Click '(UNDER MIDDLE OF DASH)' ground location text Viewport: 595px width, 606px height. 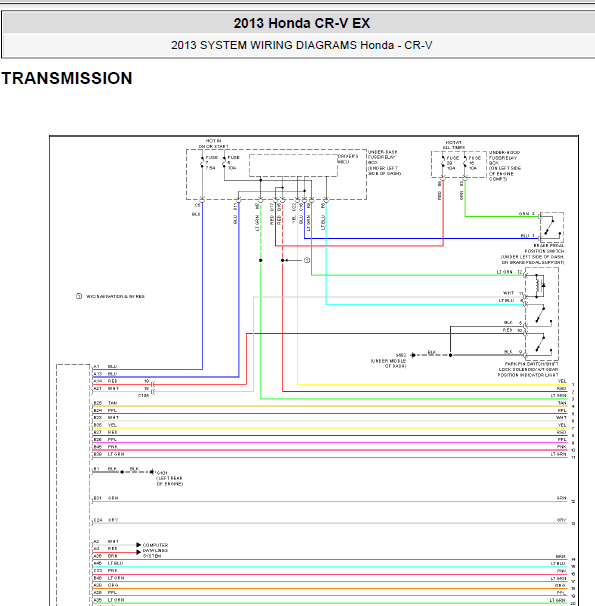388,363
